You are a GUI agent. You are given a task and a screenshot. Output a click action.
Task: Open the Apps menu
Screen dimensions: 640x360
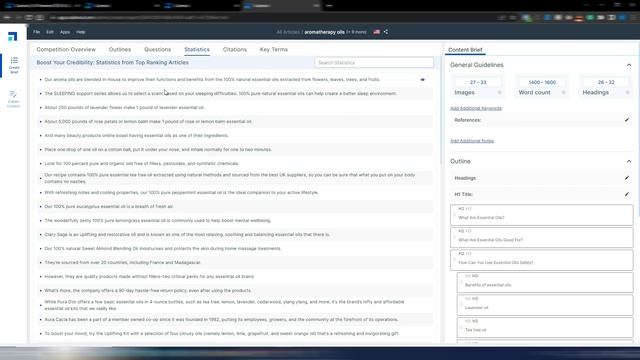(x=65, y=32)
